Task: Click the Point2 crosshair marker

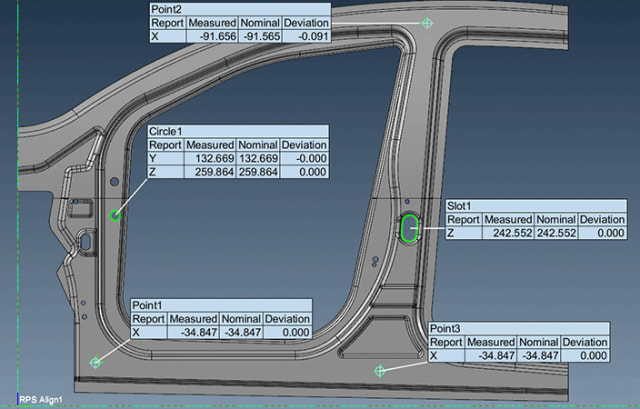Action: (x=428, y=21)
